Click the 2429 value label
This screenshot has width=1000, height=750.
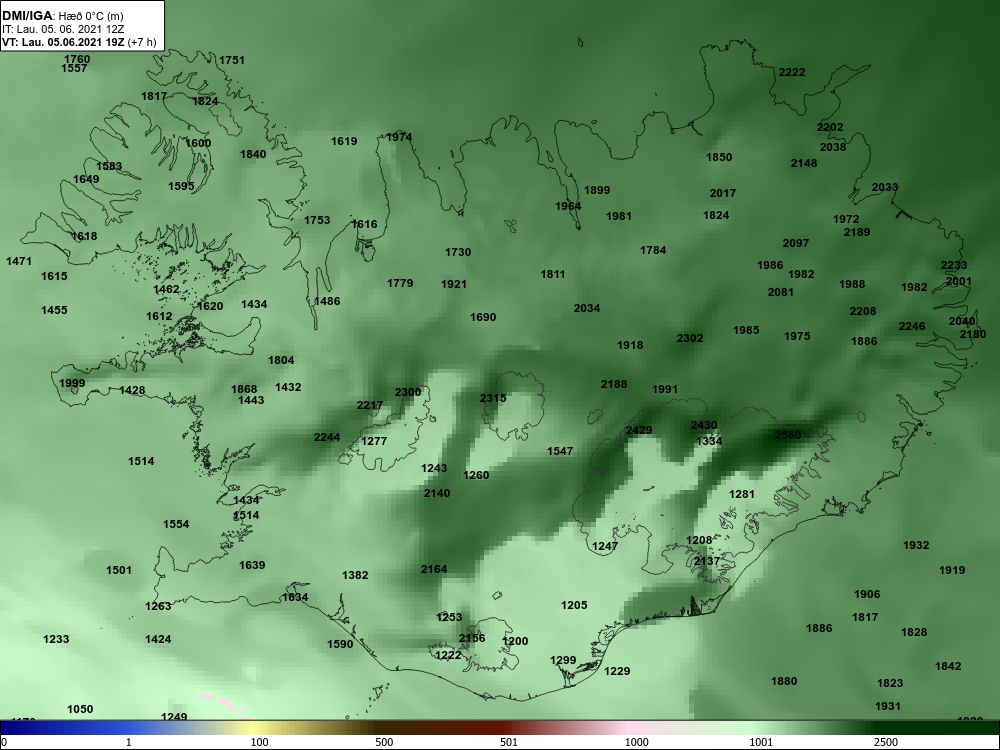click(639, 430)
